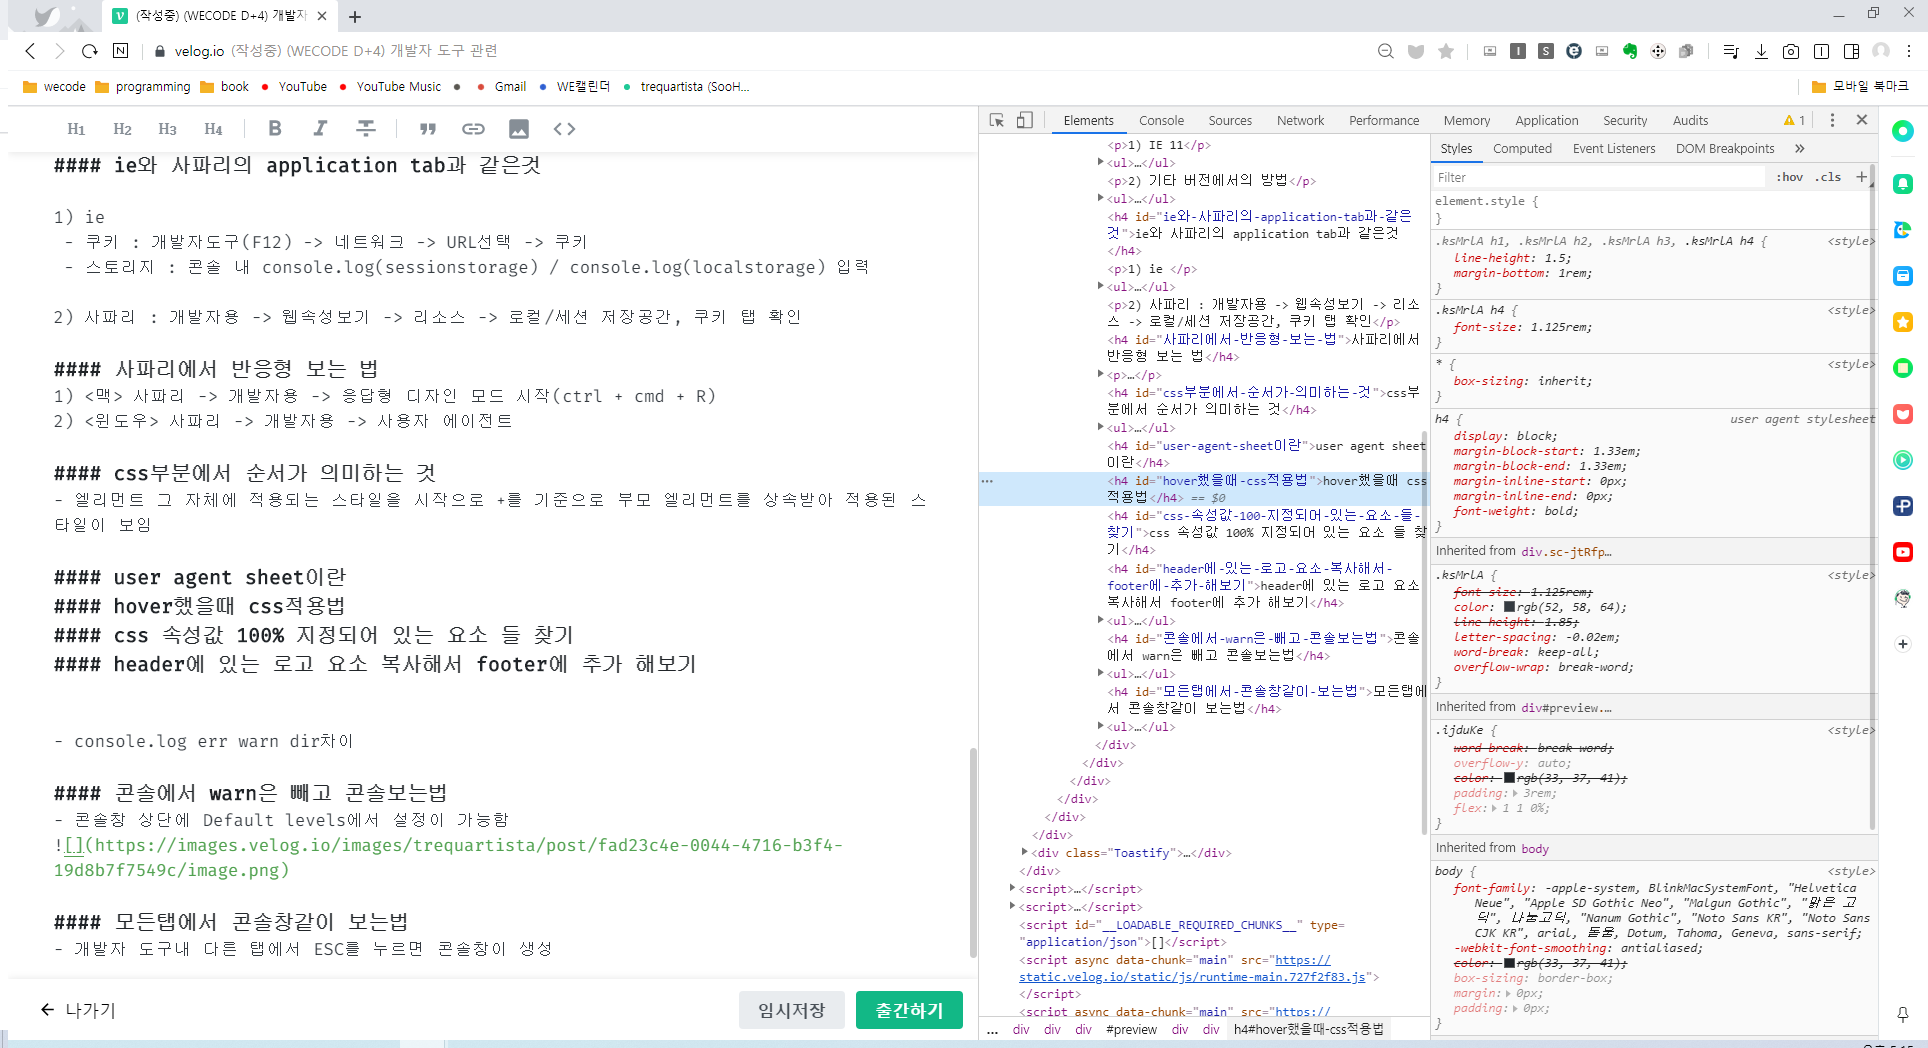Expand the margin shorthand in body rule
This screenshot has width=1928, height=1048.
point(1508,993)
